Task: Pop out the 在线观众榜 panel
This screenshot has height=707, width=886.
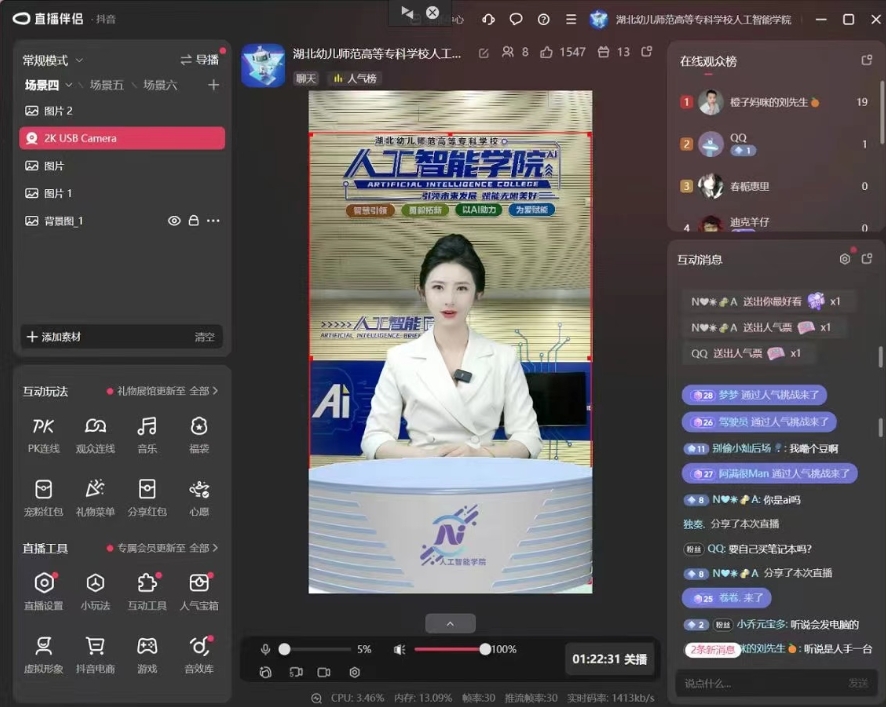Action: click(x=866, y=60)
